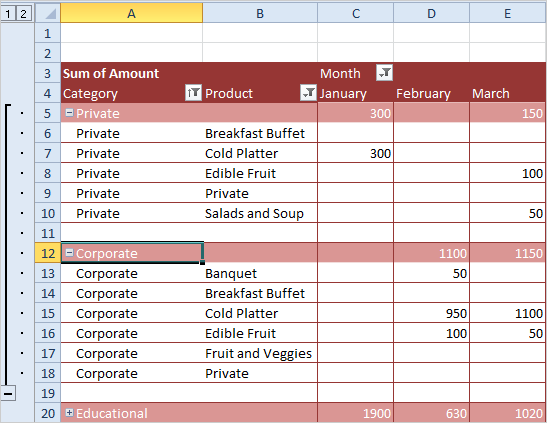This screenshot has width=547, height=423.
Task: Select all cells using corner triangle
Action: tap(48, 14)
